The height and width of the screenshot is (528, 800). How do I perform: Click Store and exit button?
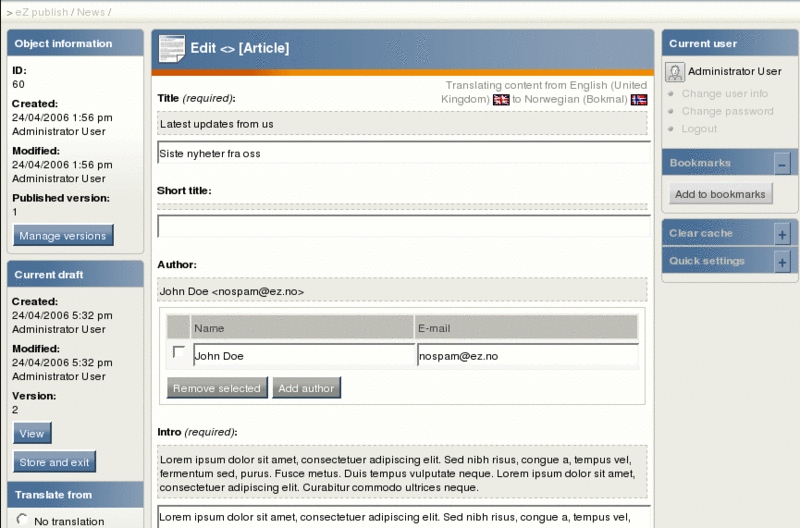pyautogui.click(x=54, y=462)
